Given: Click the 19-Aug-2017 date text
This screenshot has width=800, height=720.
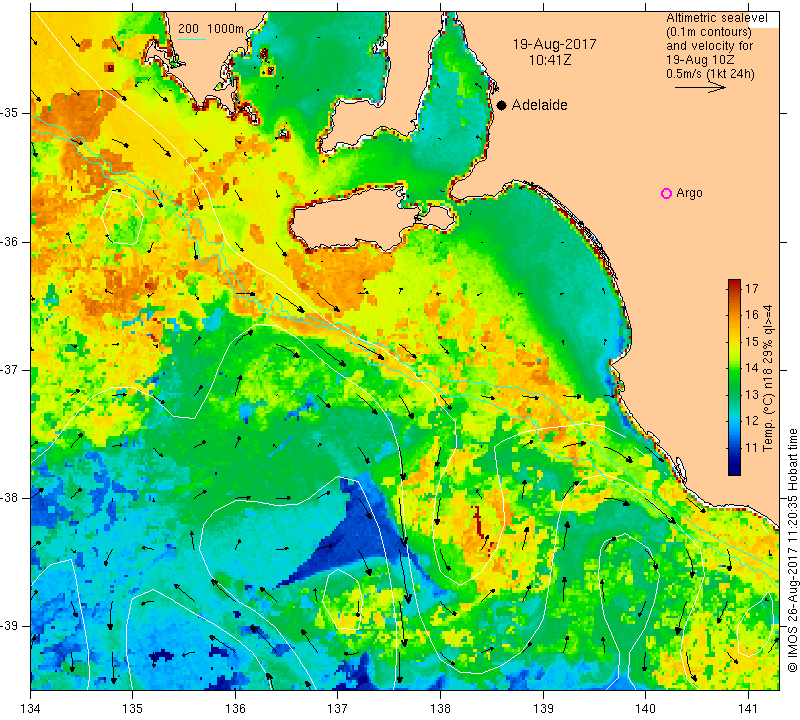Looking at the screenshot, I should (x=554, y=44).
